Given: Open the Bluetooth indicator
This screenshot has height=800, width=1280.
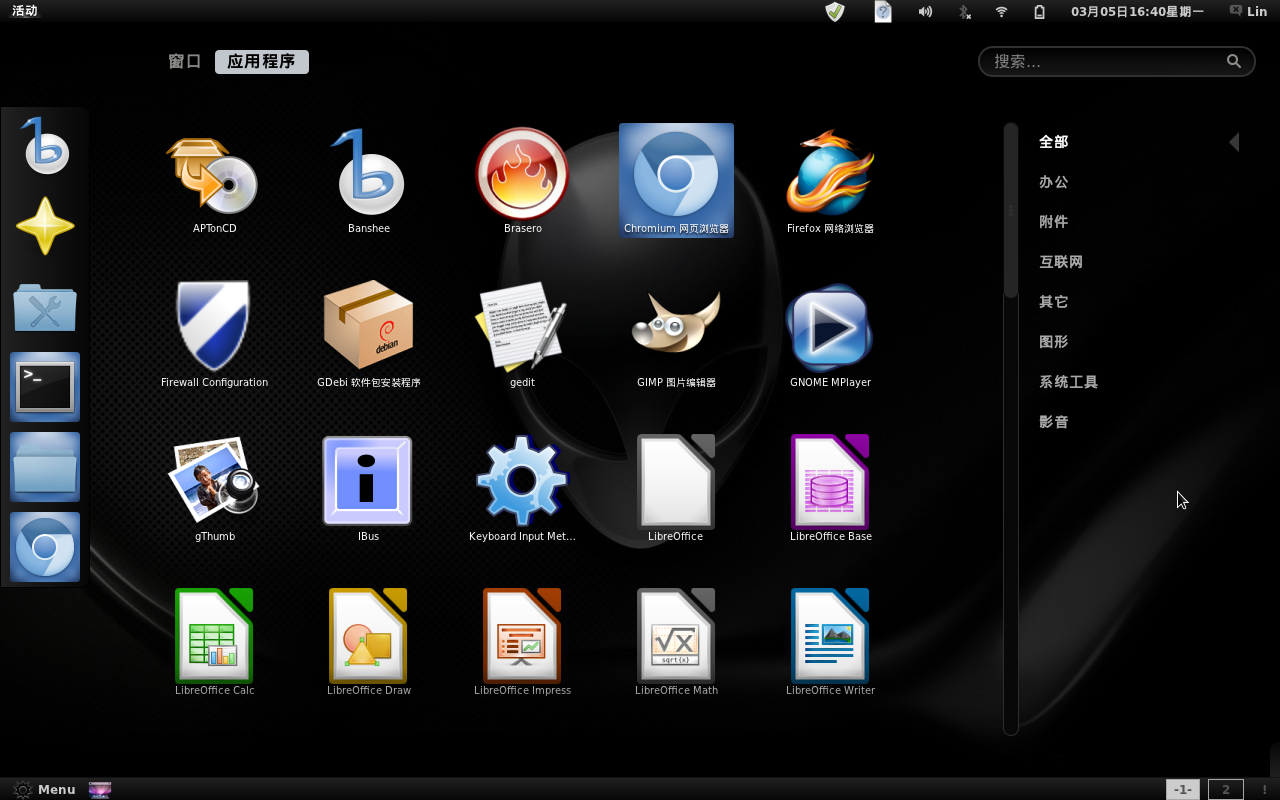Looking at the screenshot, I should click(x=964, y=11).
